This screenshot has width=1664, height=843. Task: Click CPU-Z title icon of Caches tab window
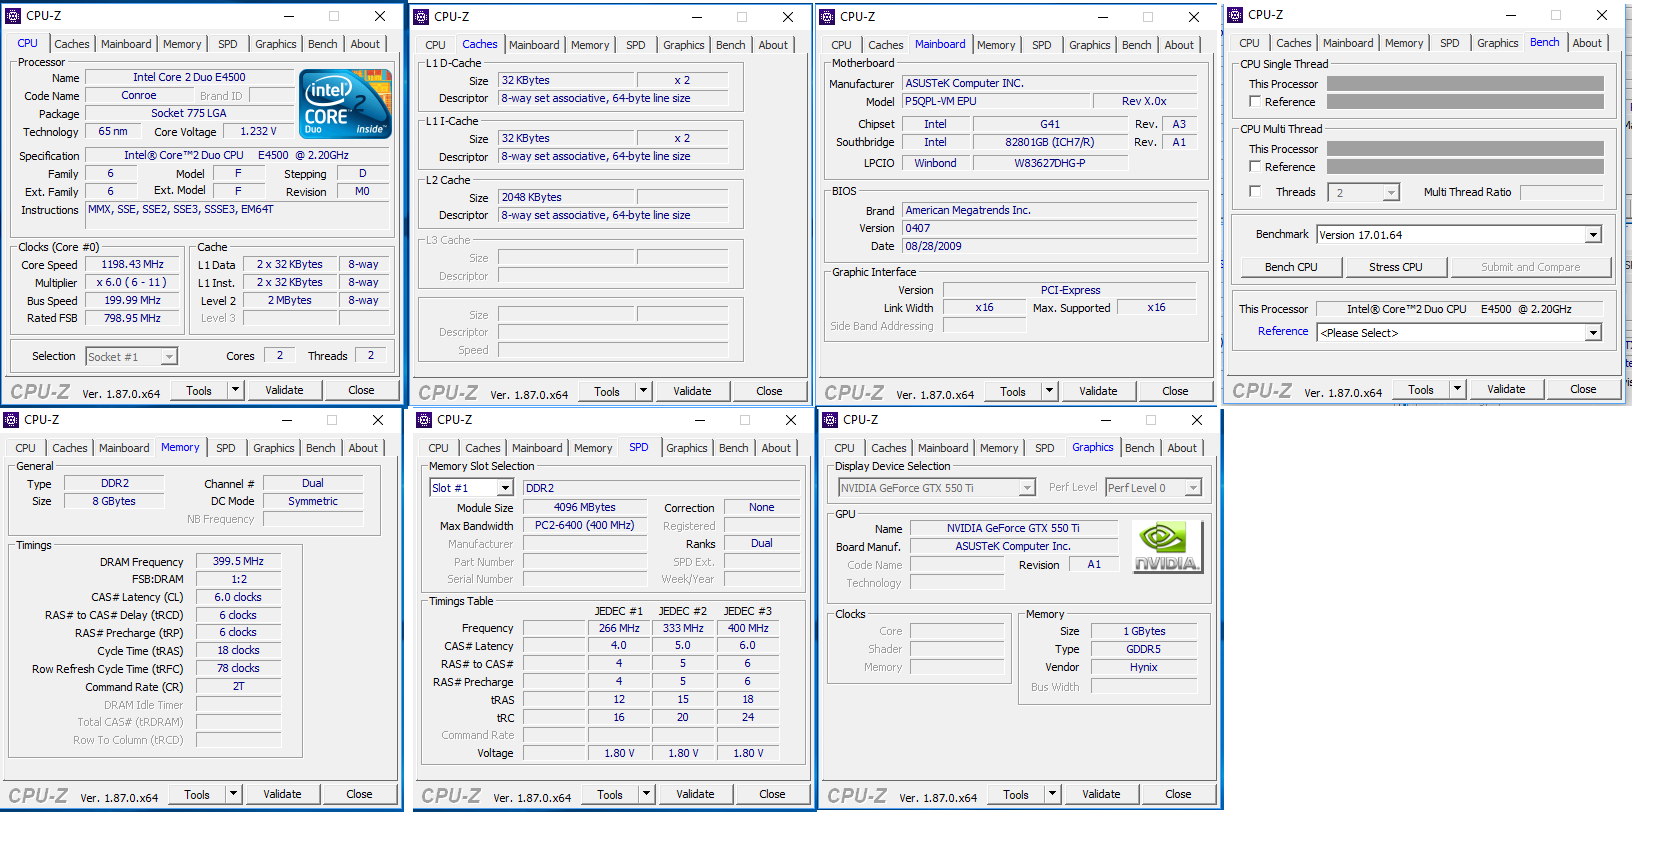click(x=421, y=17)
